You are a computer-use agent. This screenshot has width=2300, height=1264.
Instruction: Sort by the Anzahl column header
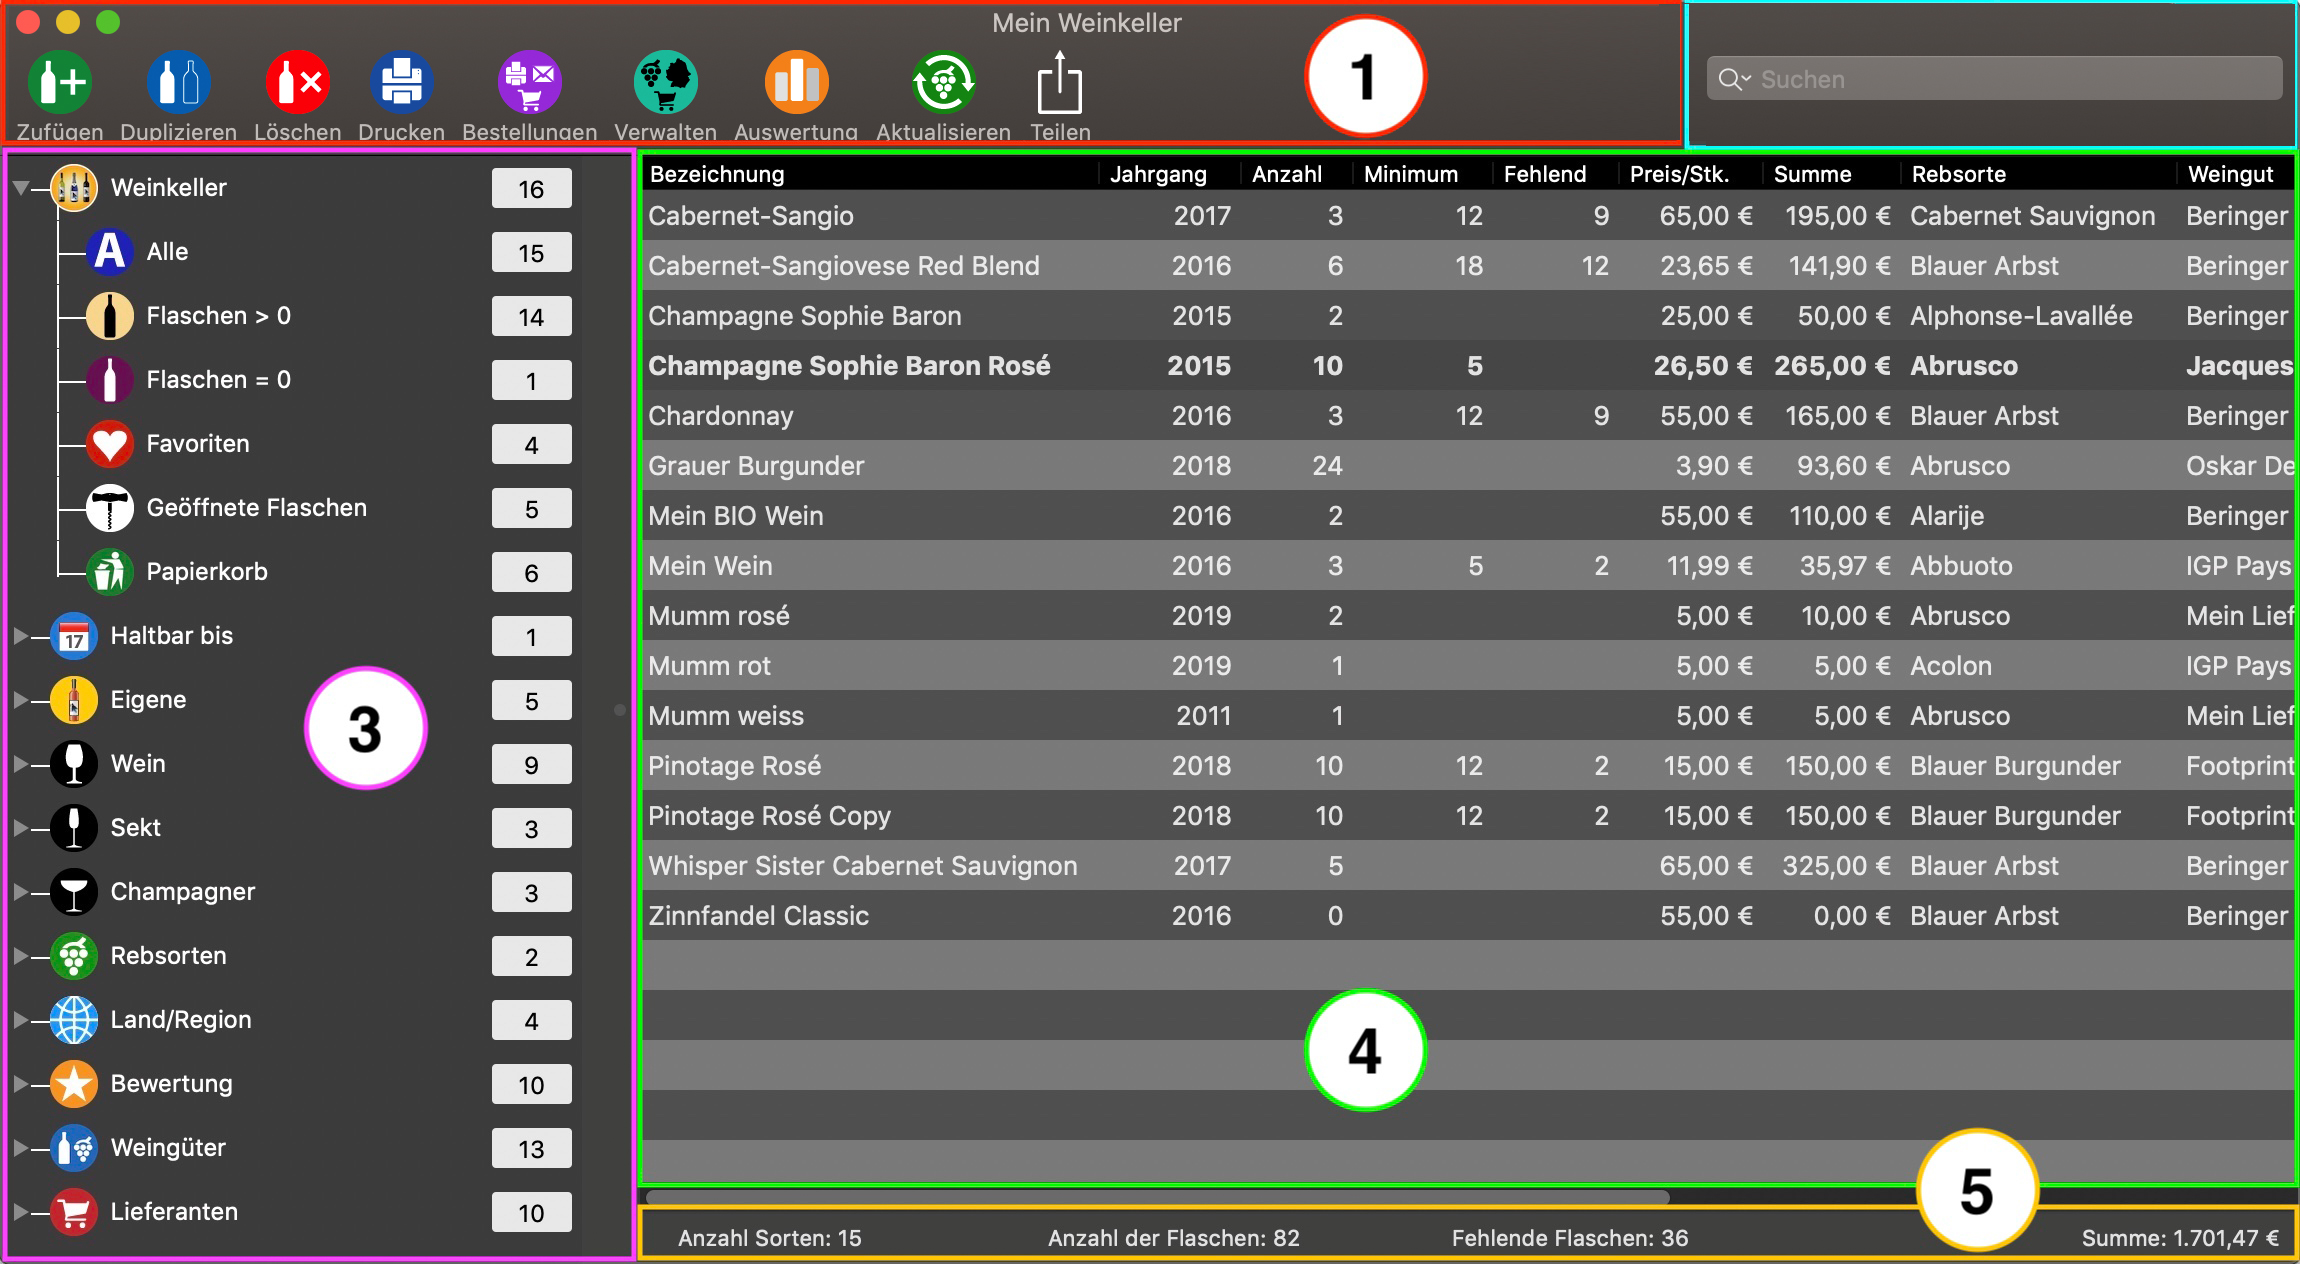[1296, 174]
